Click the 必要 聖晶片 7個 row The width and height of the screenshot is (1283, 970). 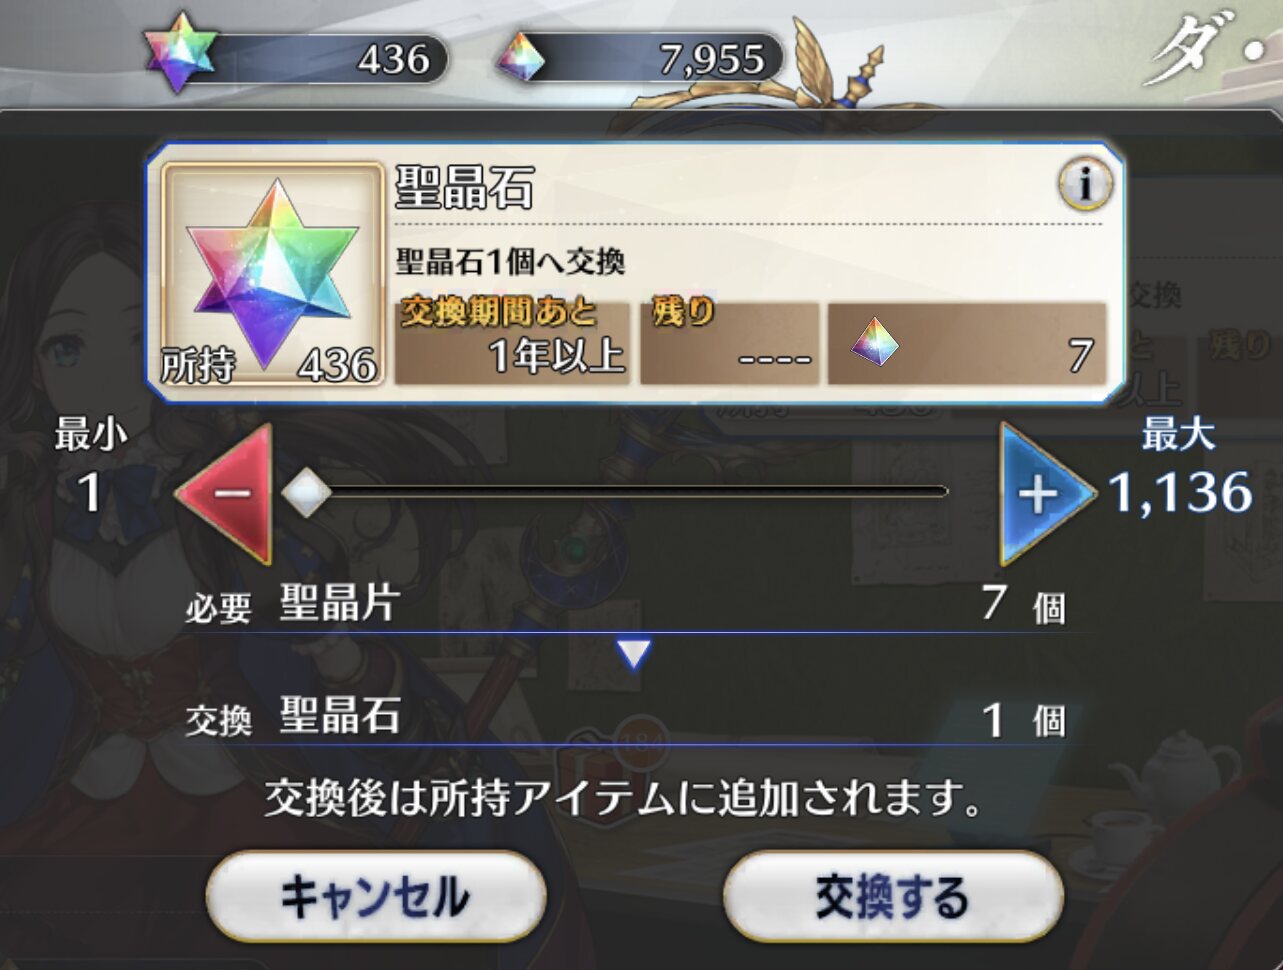pos(625,604)
